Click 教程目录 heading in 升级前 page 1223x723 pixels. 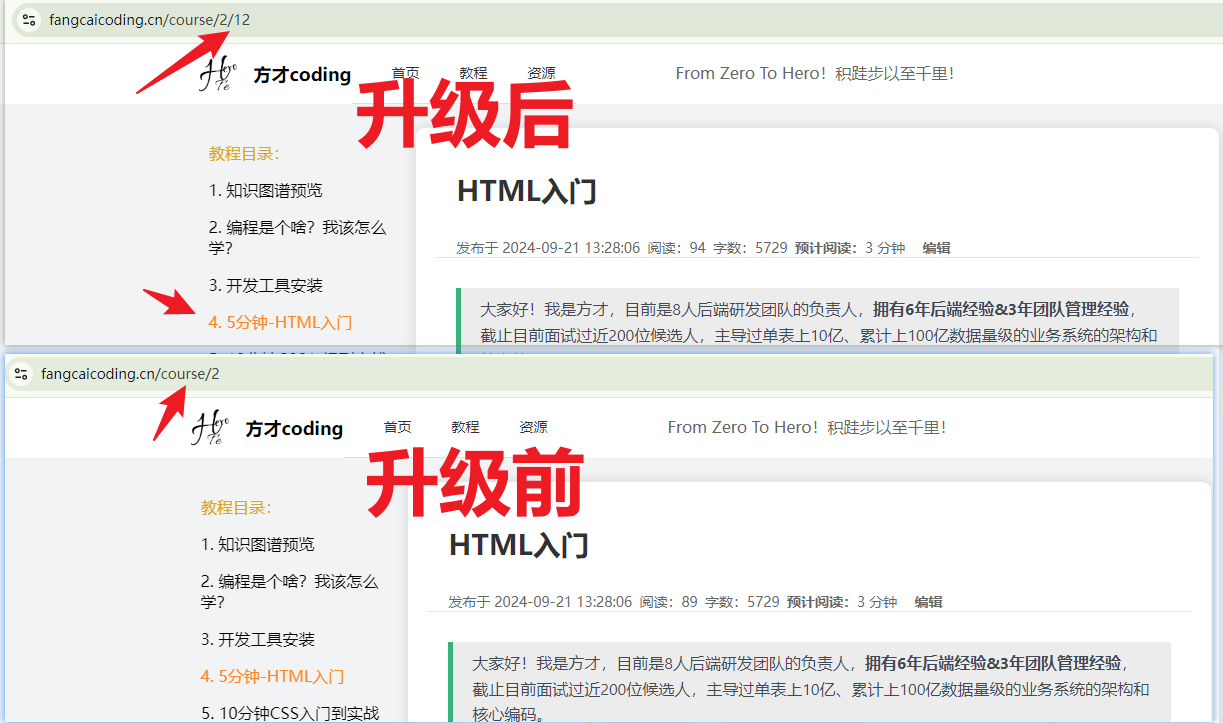coord(236,507)
